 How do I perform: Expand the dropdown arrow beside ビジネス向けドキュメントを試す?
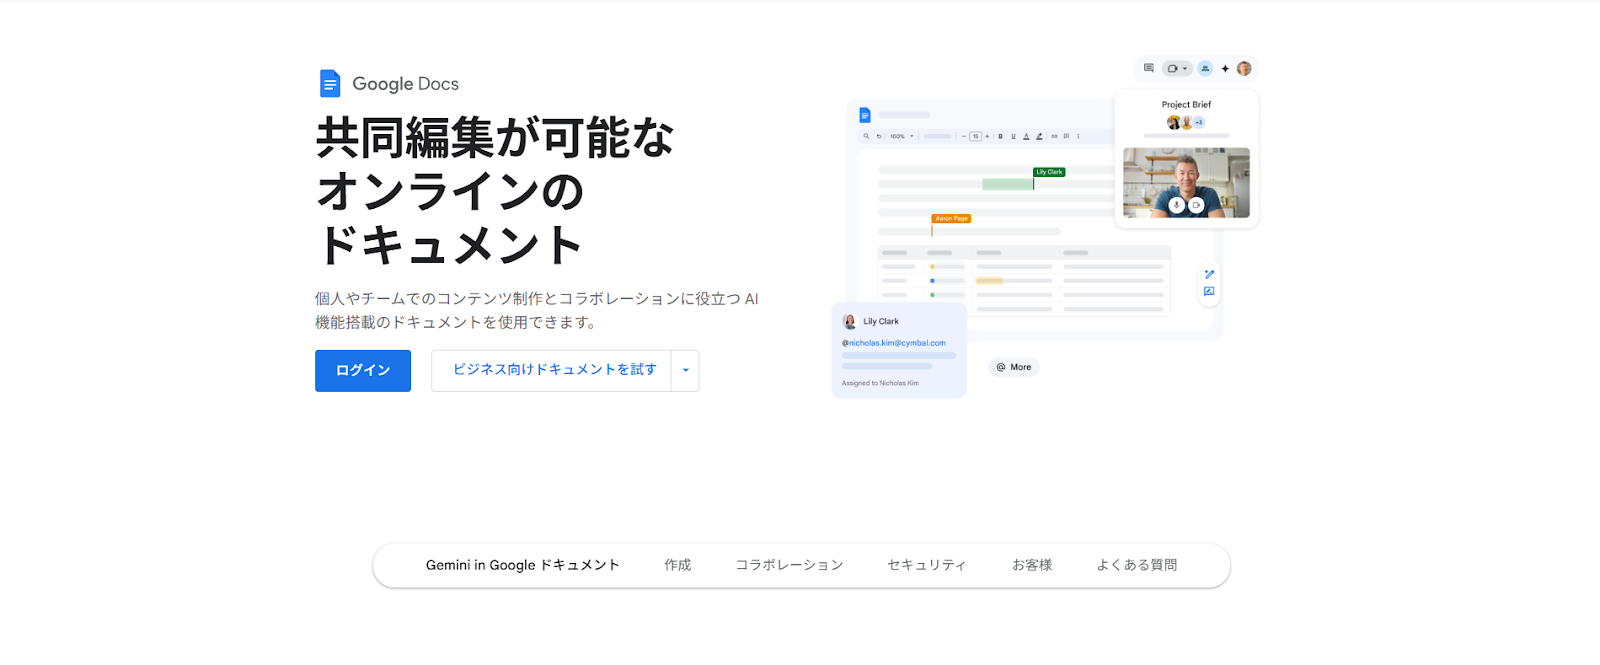[686, 371]
